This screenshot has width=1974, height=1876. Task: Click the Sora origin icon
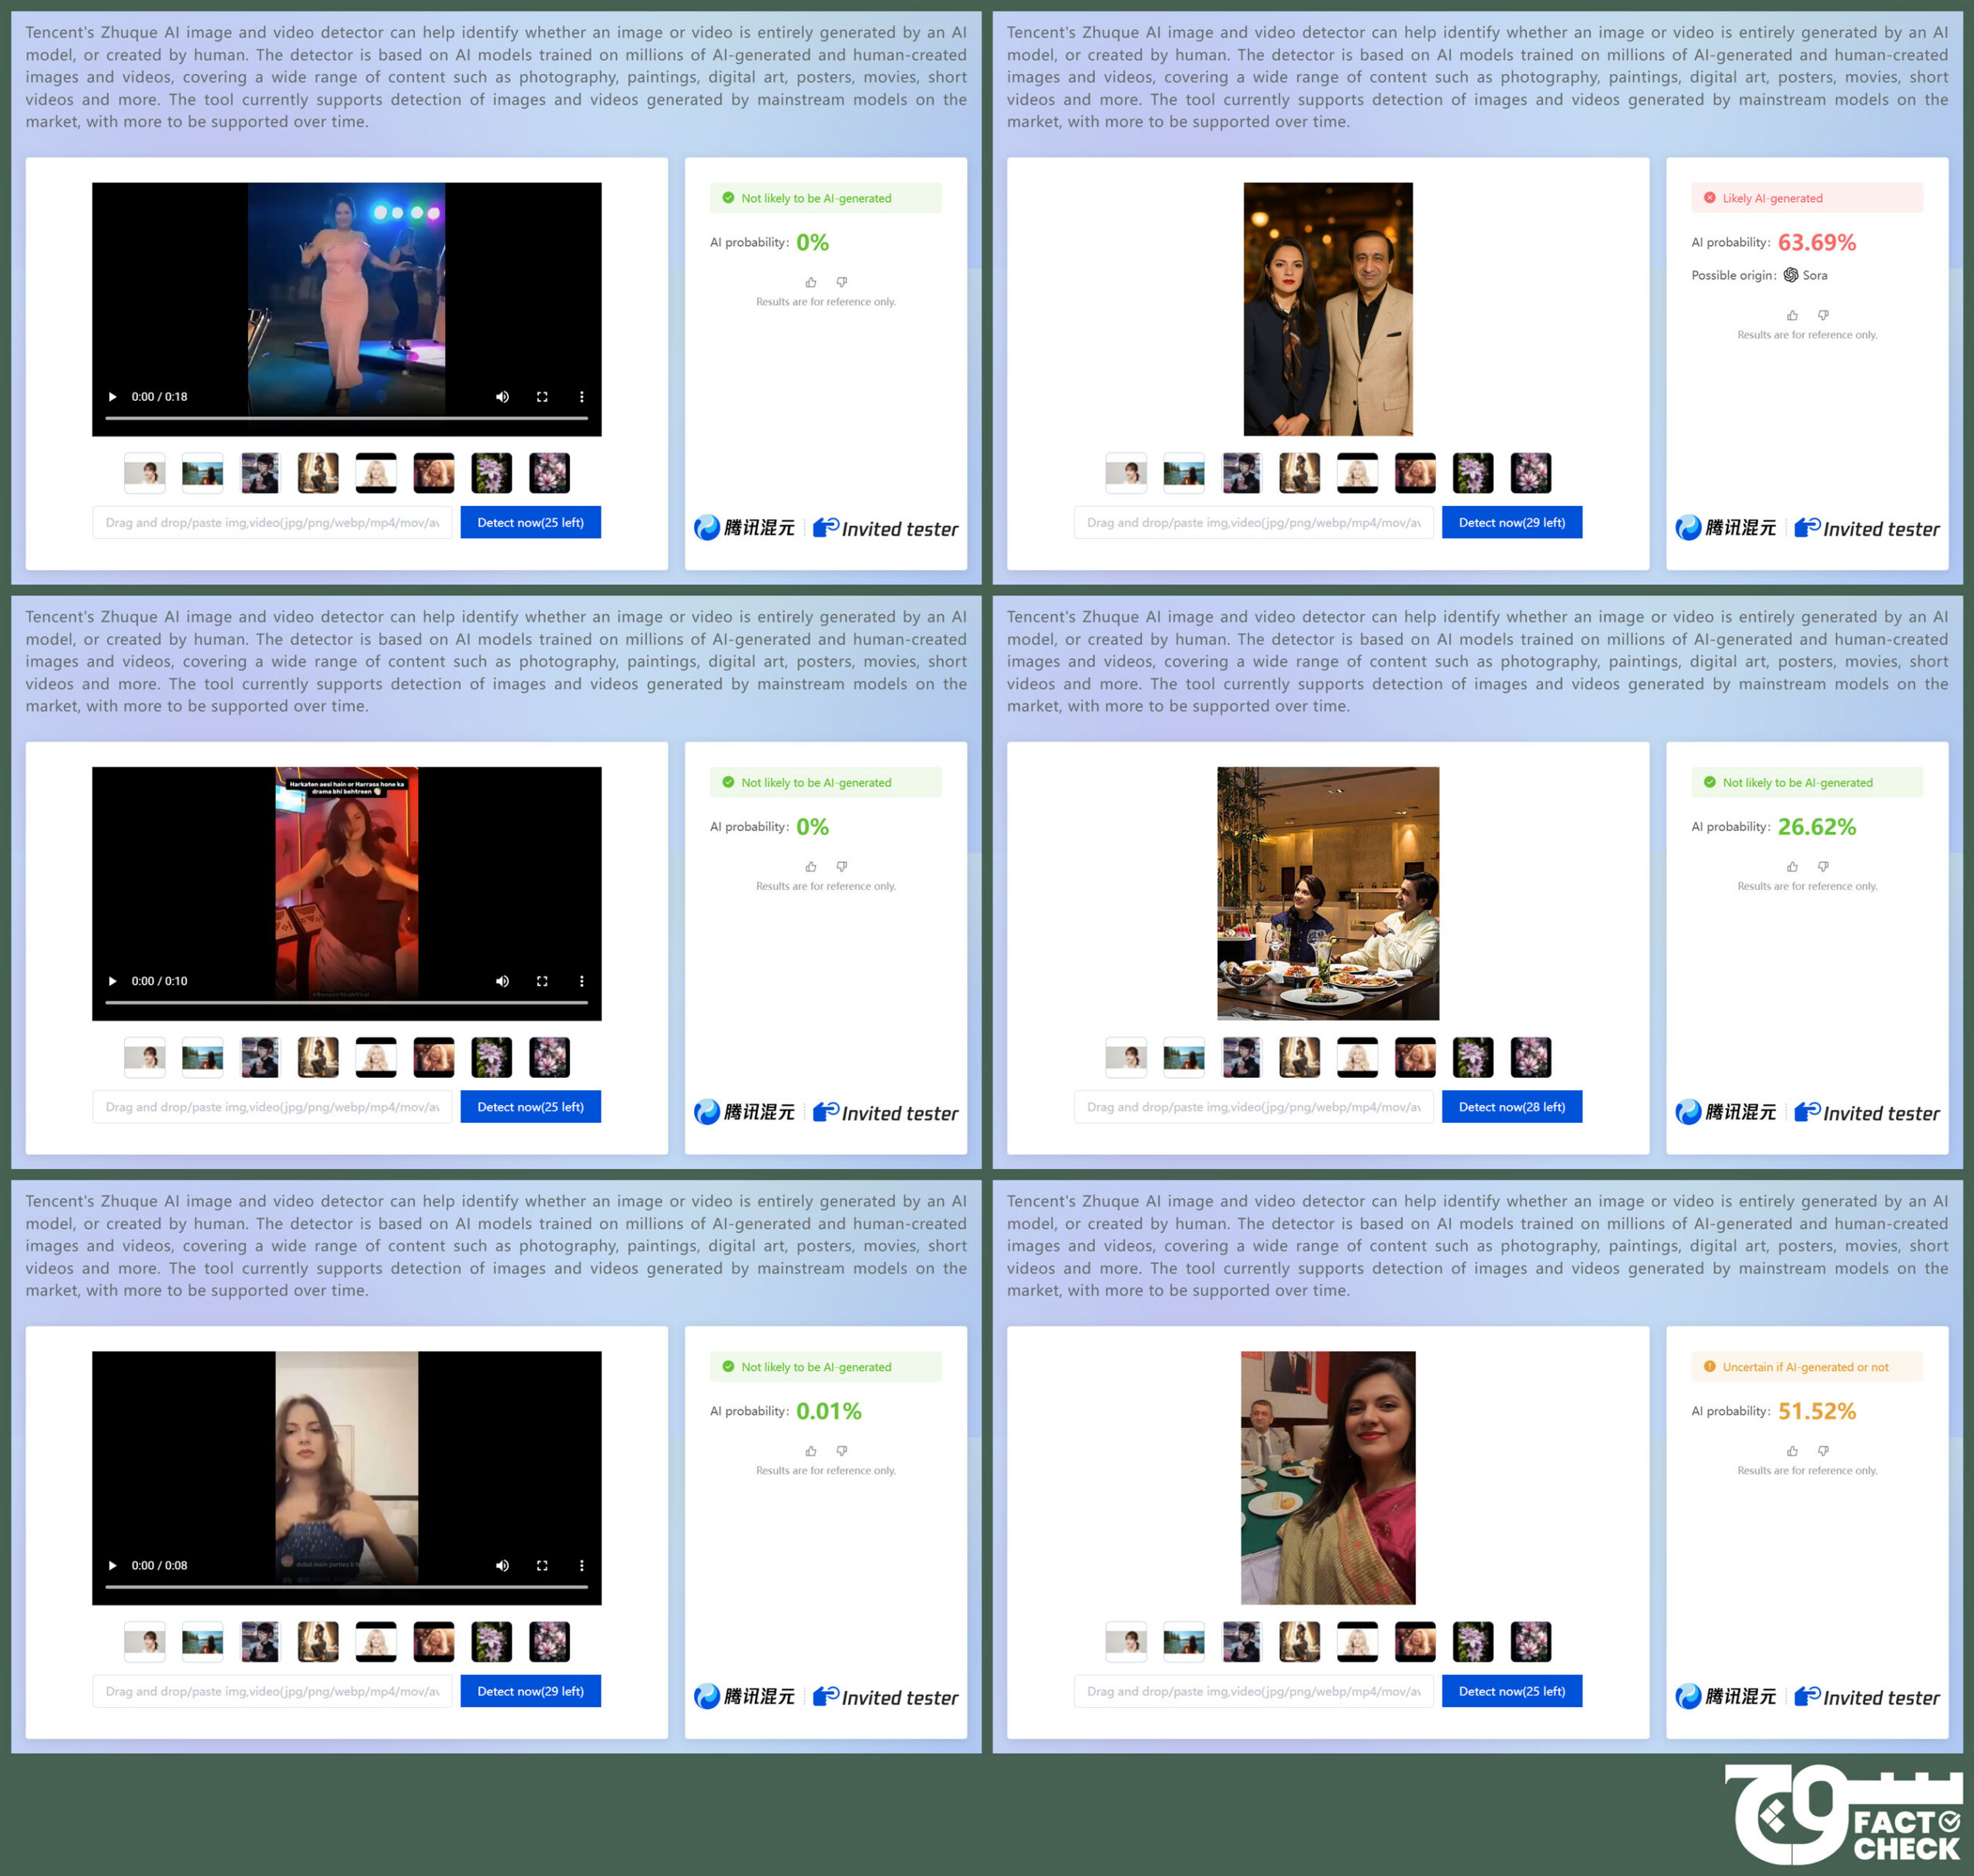(x=1791, y=275)
